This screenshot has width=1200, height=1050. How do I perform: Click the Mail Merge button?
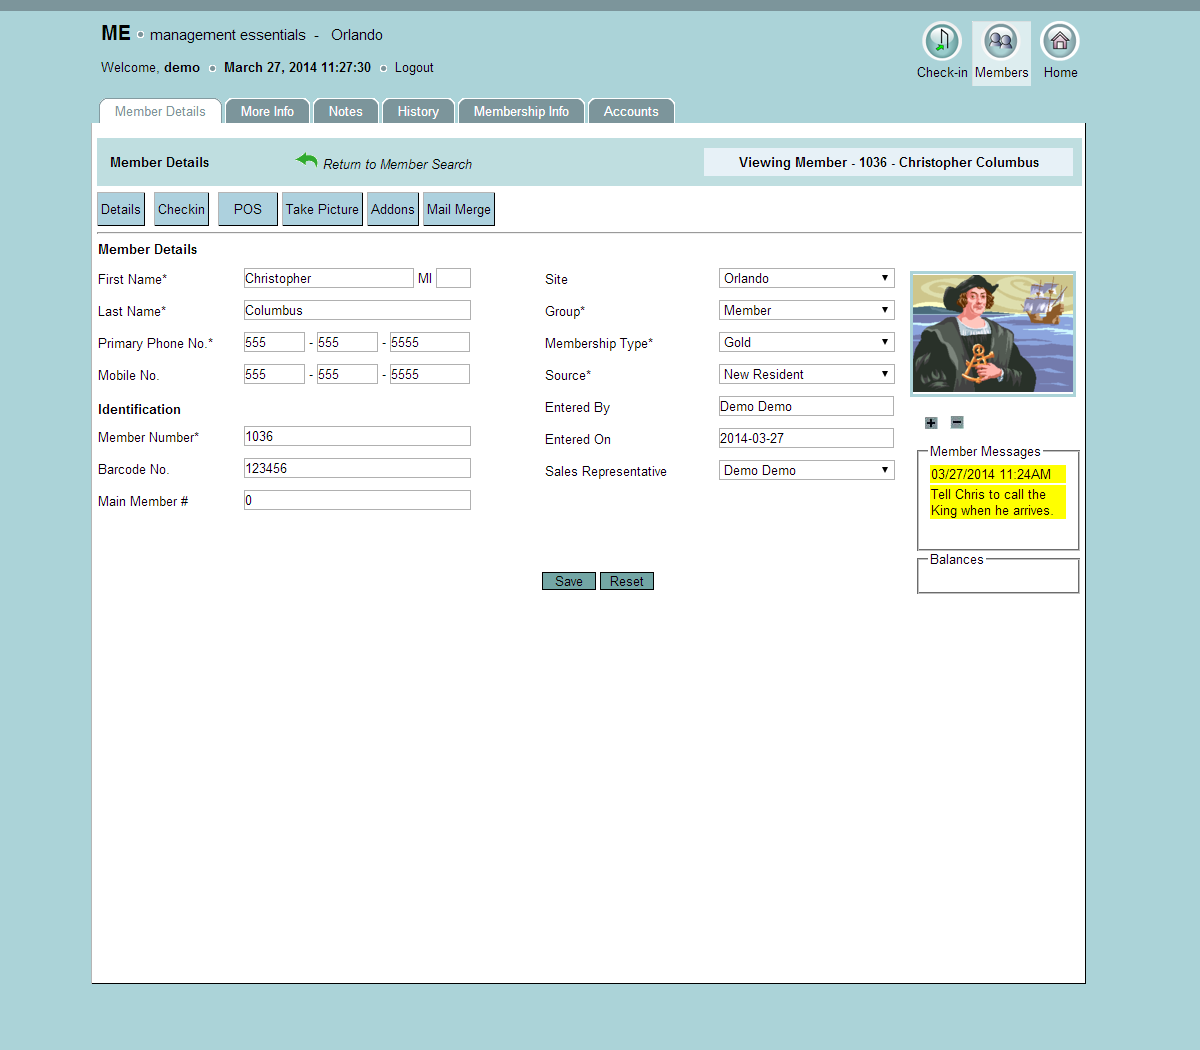[x=459, y=210]
